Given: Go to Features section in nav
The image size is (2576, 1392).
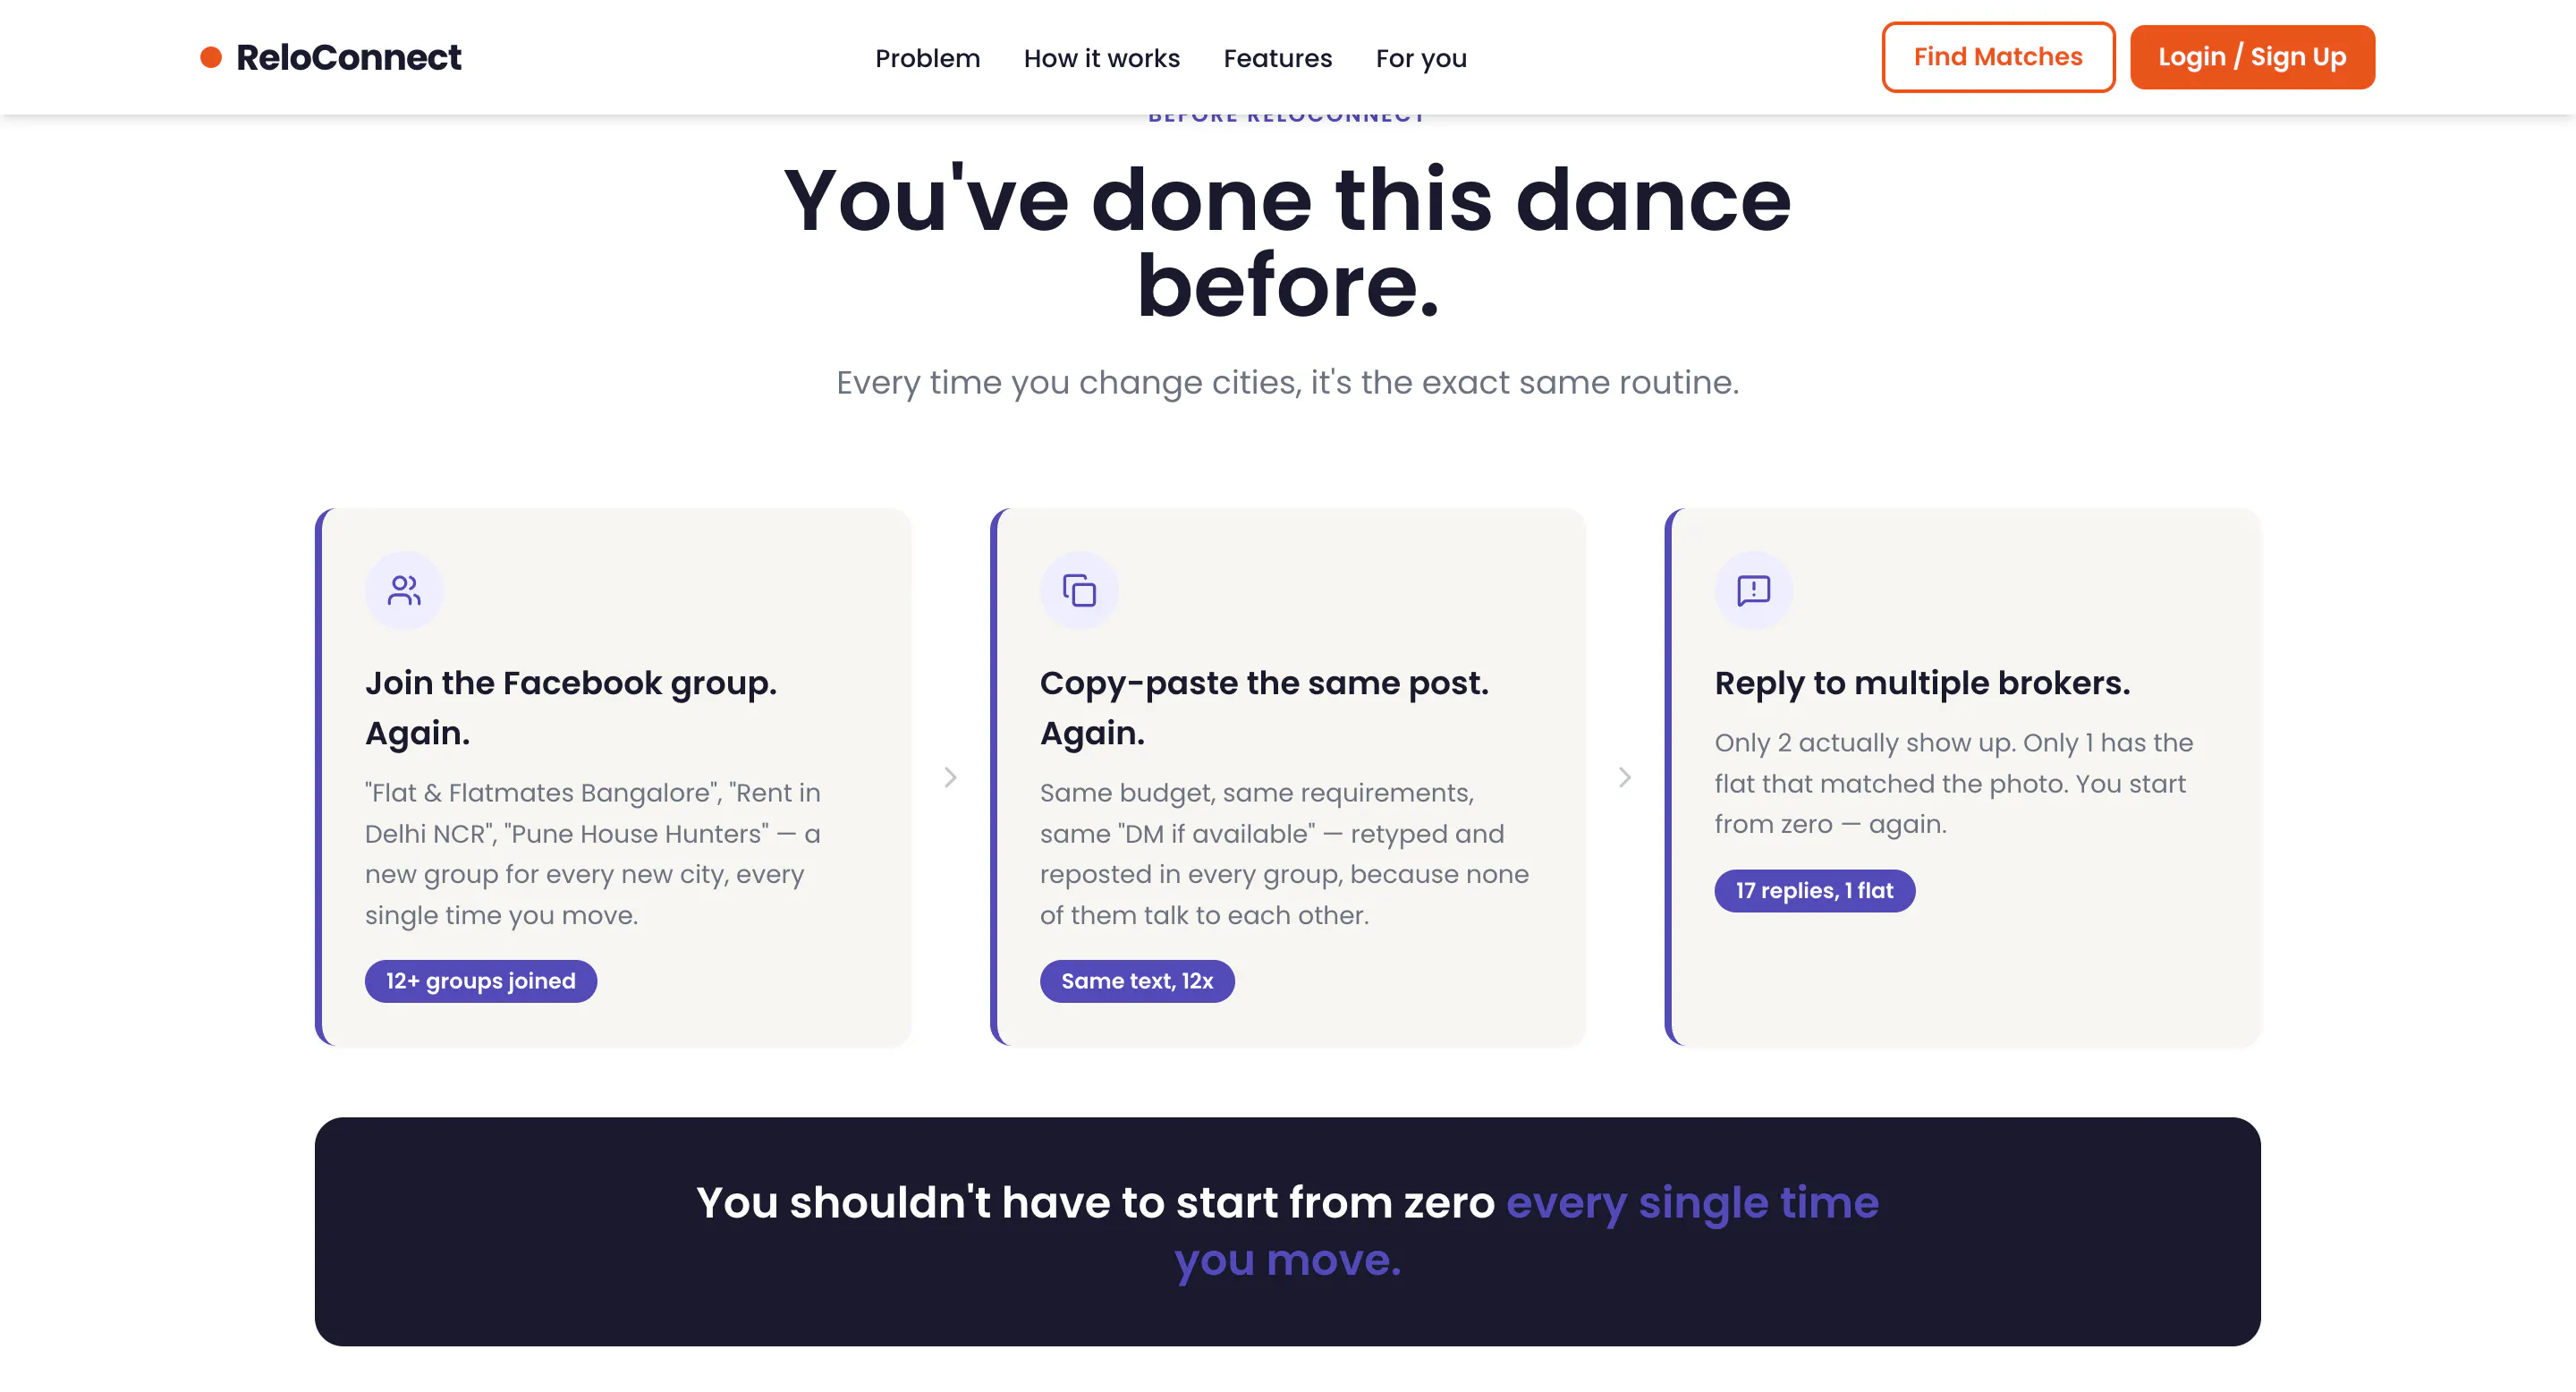Looking at the screenshot, I should pyautogui.click(x=1278, y=58).
